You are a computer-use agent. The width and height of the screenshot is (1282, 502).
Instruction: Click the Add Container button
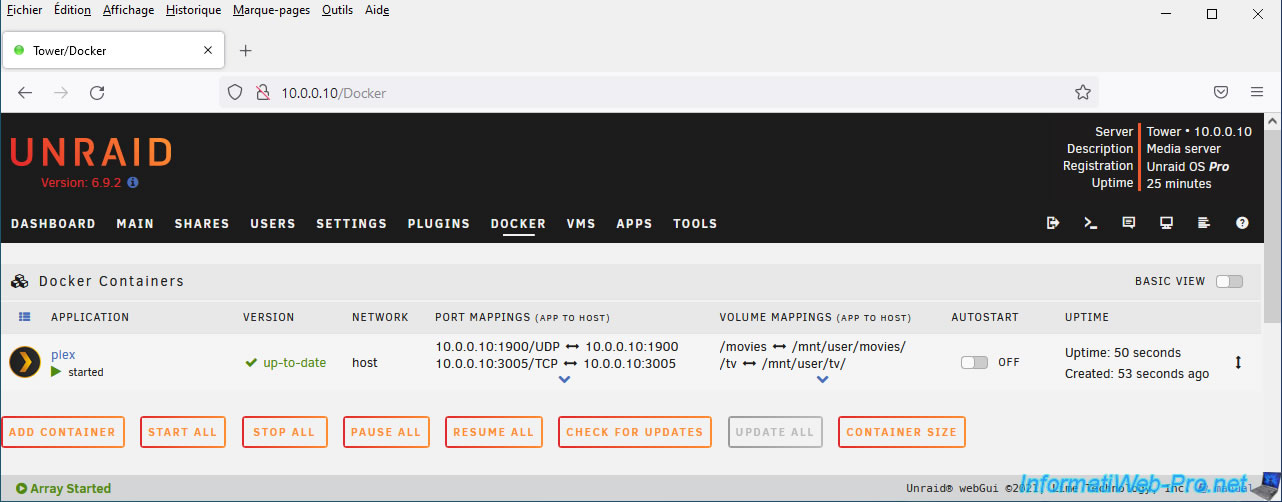63,432
